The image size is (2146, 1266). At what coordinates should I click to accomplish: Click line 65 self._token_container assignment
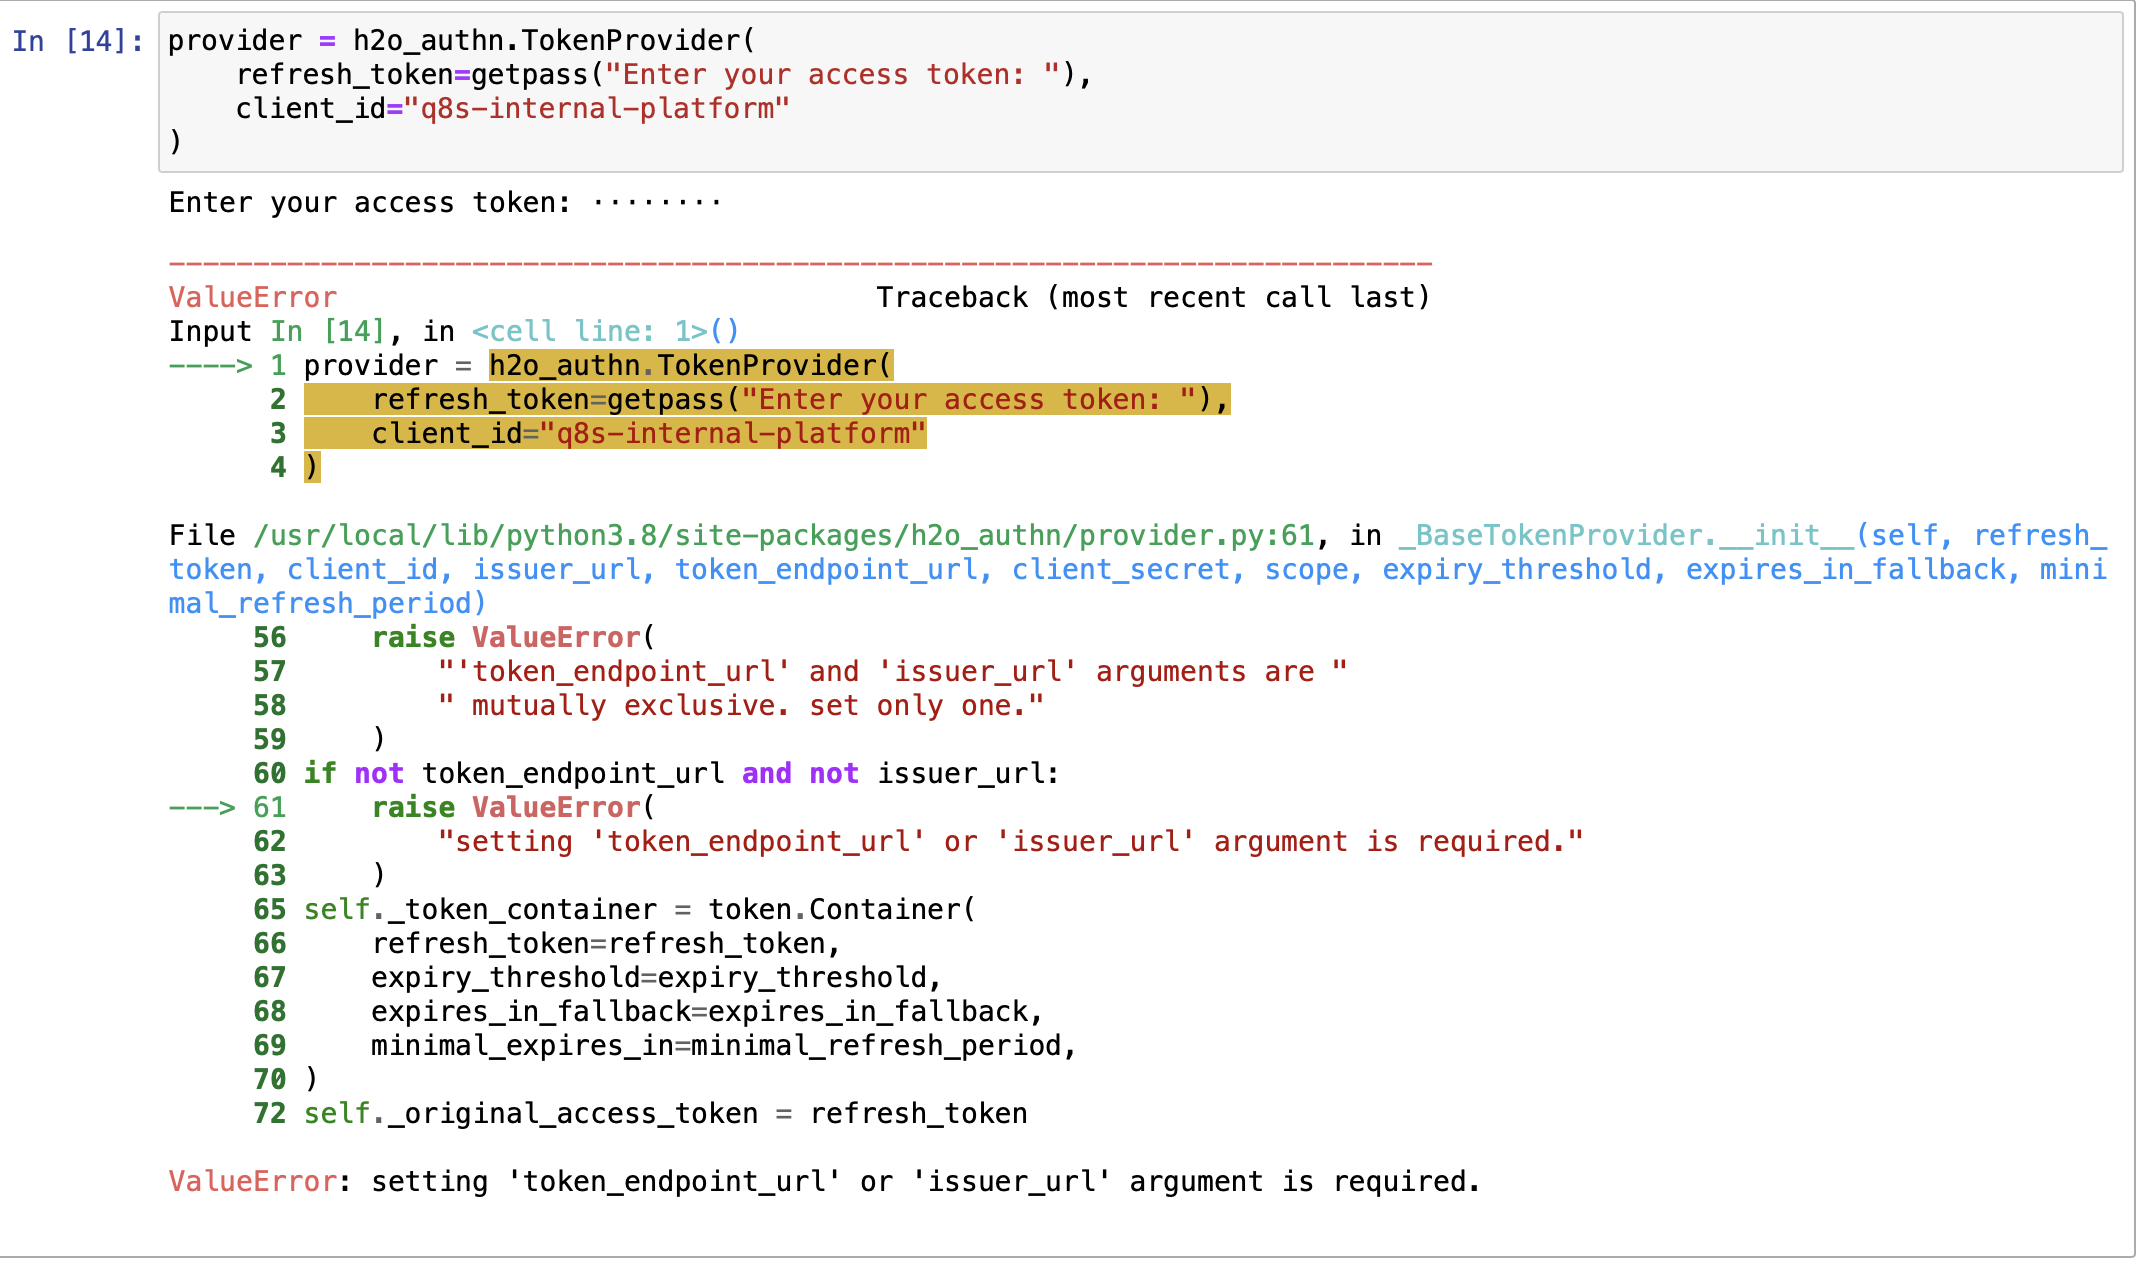(x=639, y=910)
